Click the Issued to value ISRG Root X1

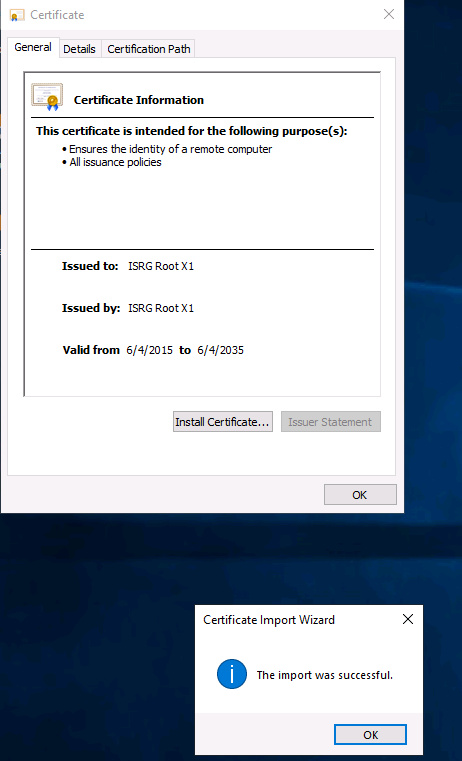(161, 266)
